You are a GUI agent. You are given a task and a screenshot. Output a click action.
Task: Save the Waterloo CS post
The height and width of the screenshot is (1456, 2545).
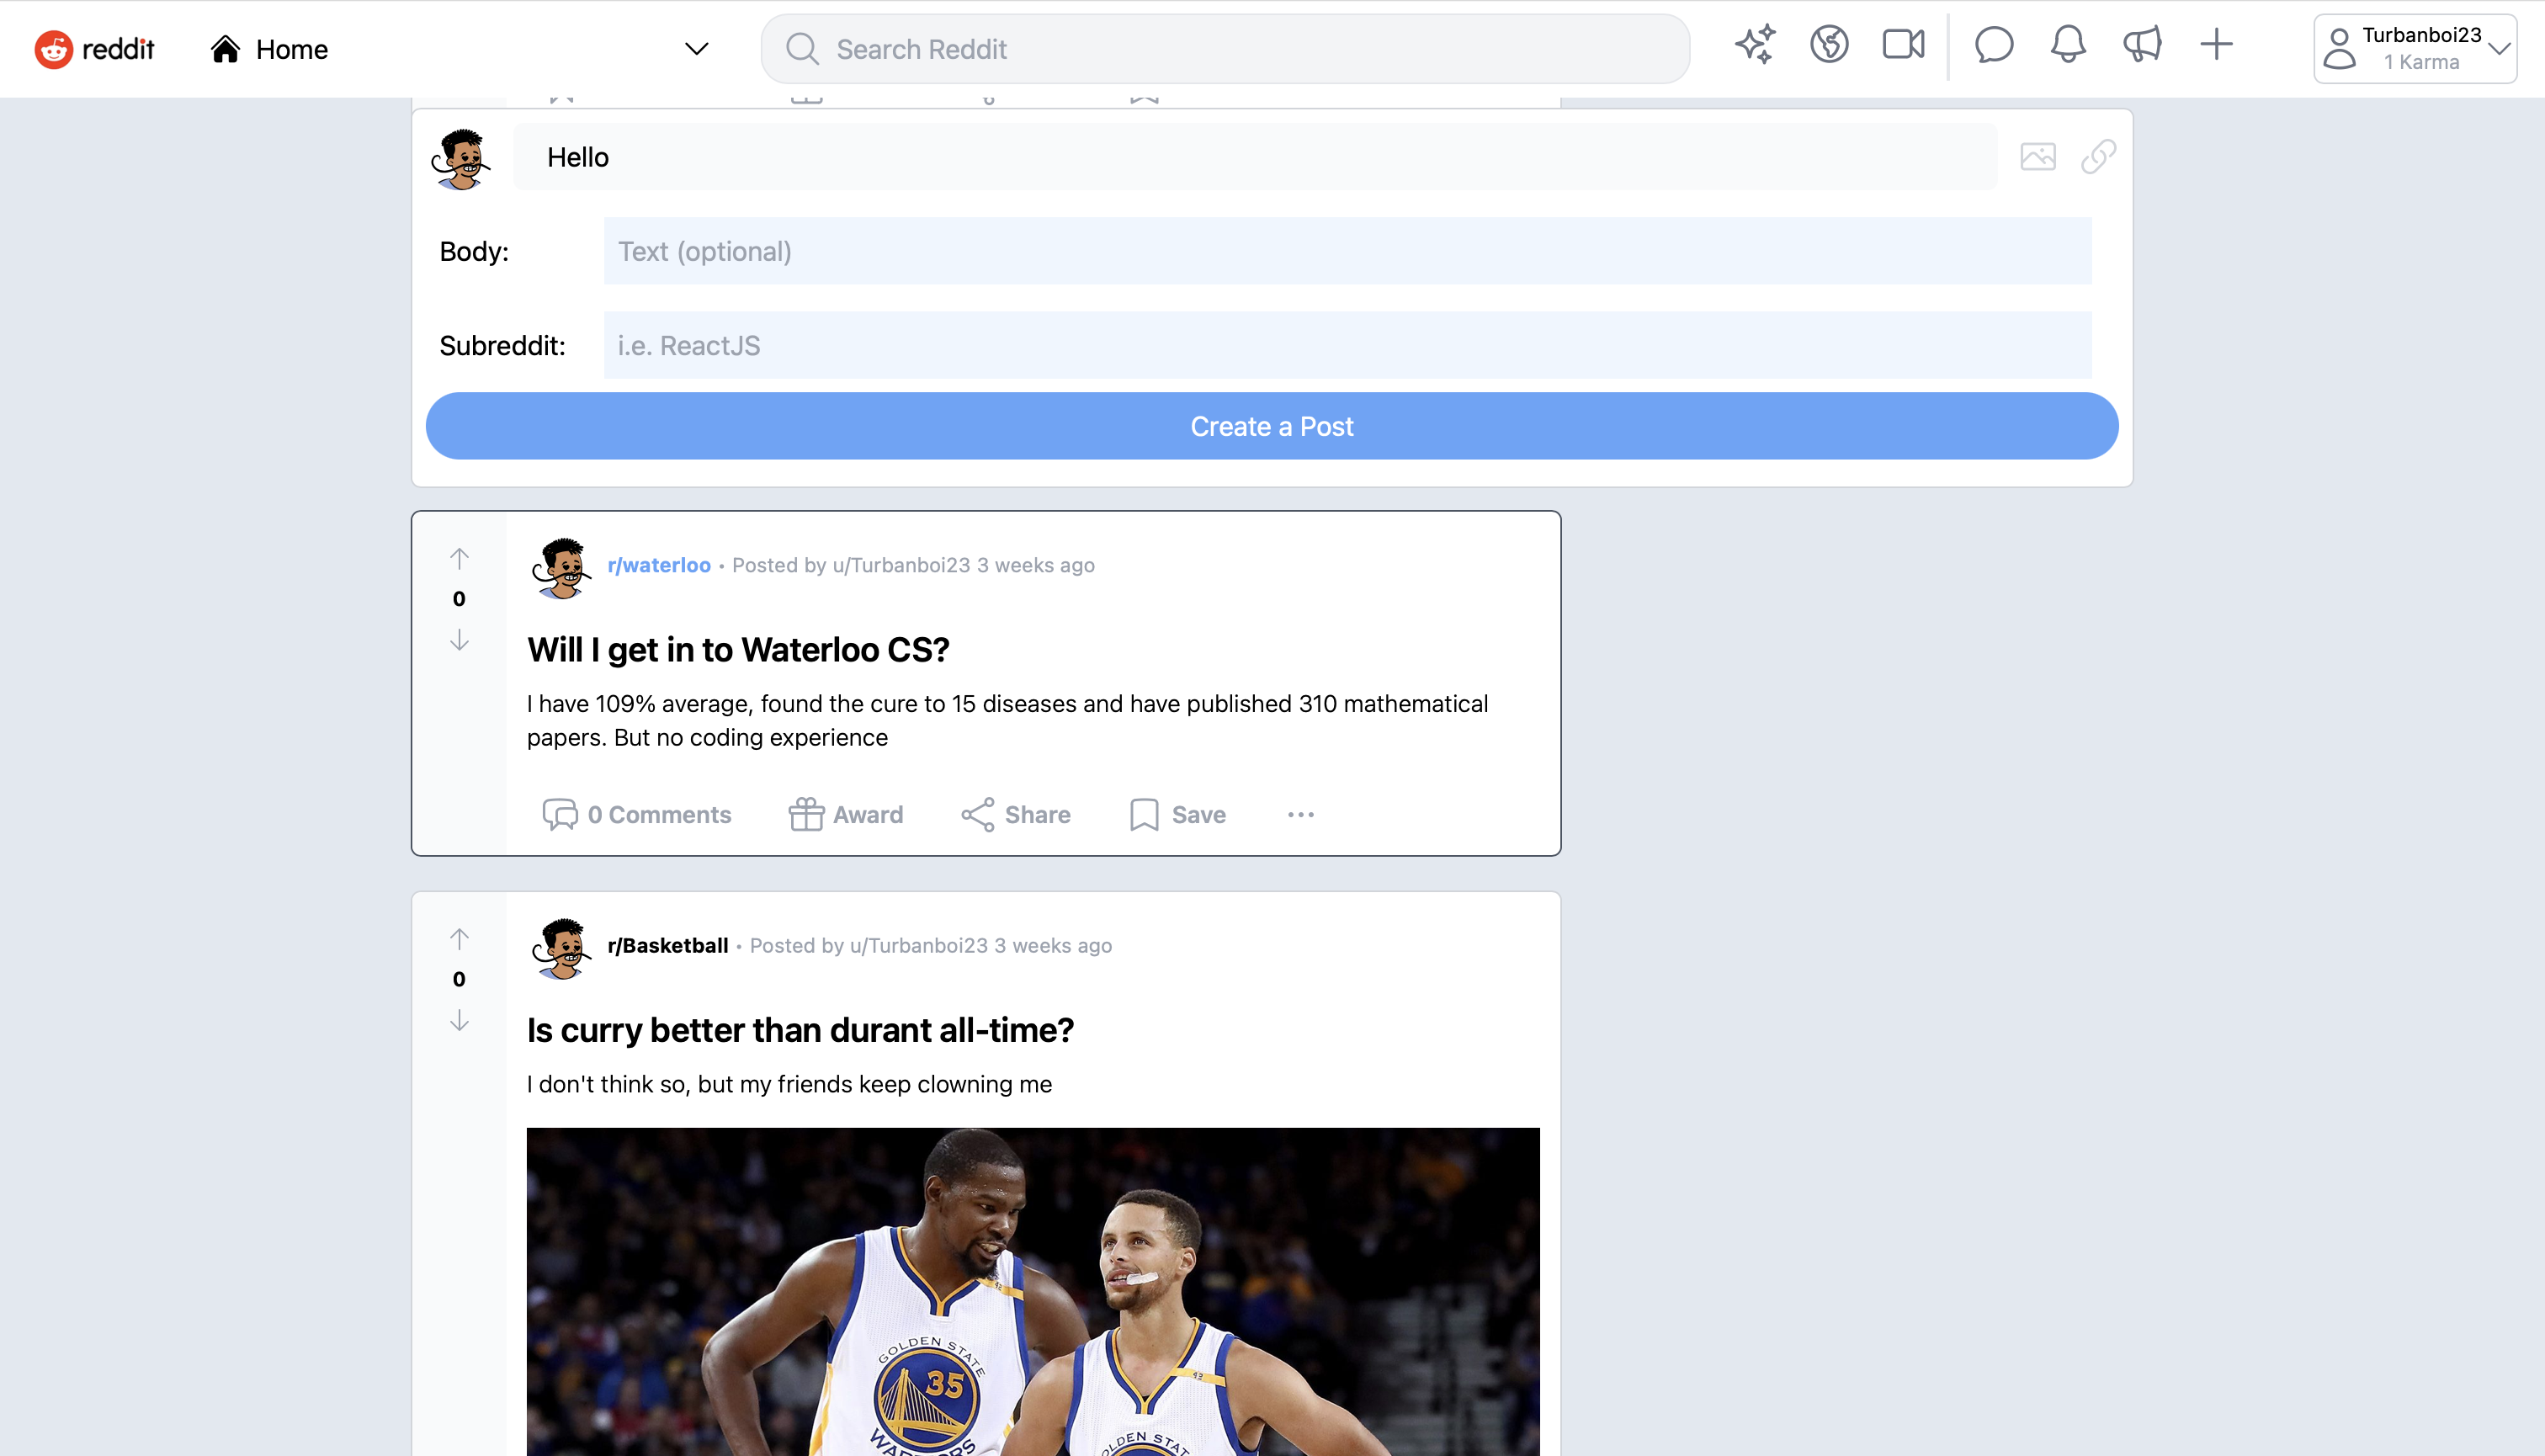coord(1177,814)
